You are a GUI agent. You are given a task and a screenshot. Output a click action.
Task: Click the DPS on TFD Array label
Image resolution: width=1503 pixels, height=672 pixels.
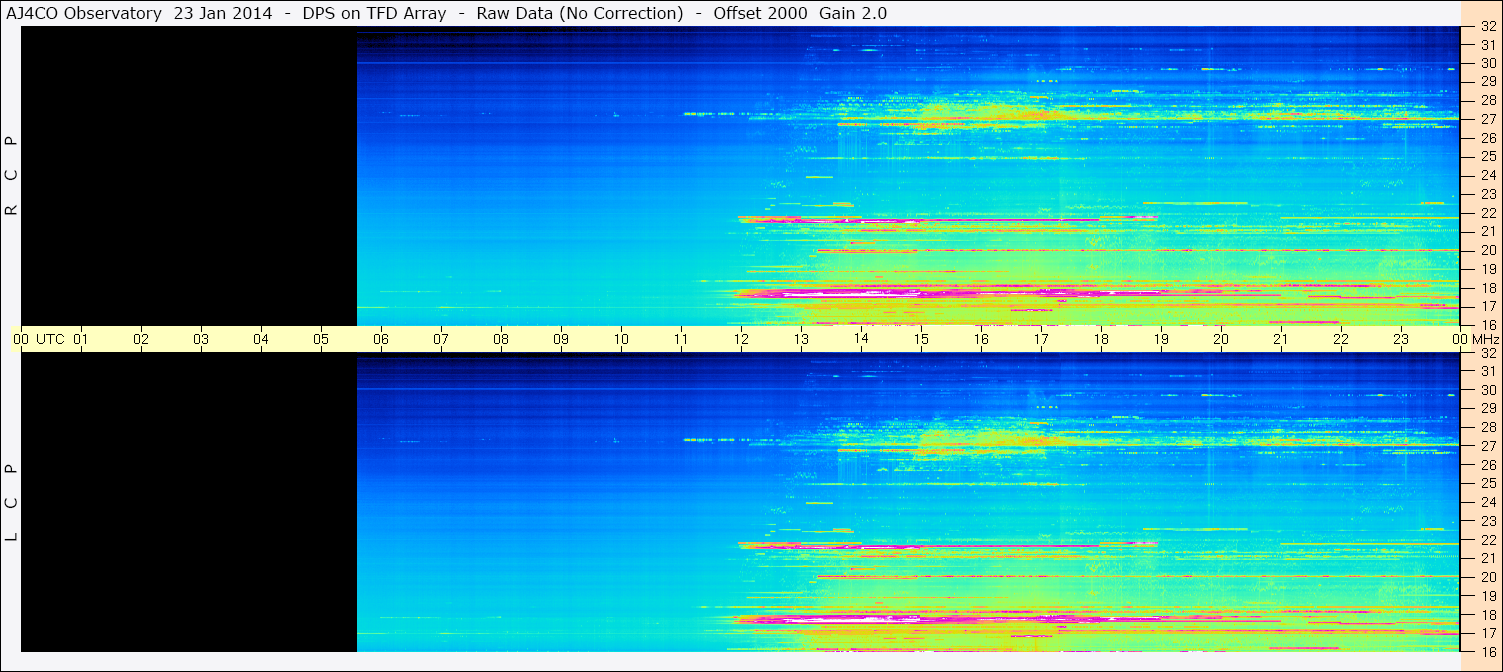[x=374, y=13]
